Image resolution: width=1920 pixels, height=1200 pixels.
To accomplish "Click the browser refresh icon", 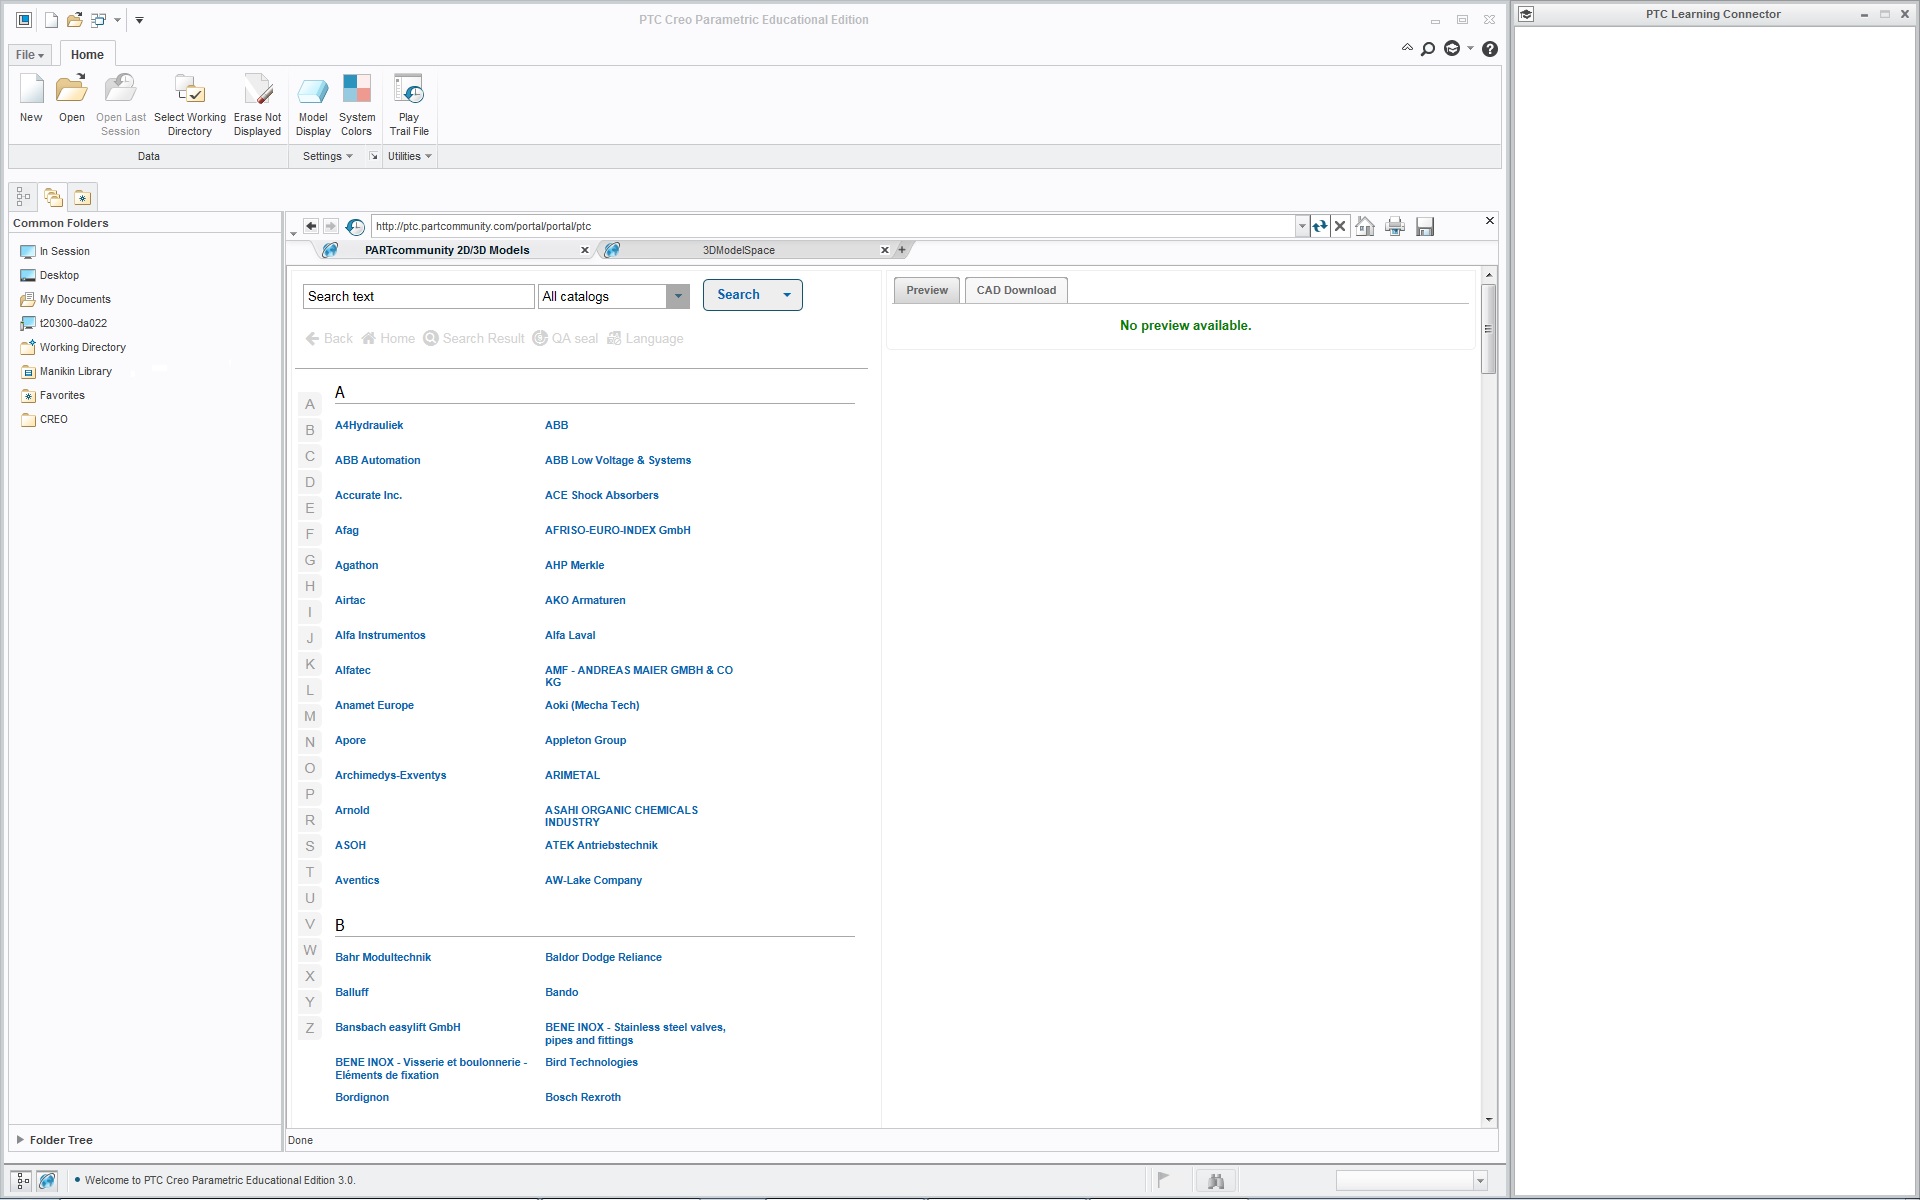I will [x=1320, y=227].
